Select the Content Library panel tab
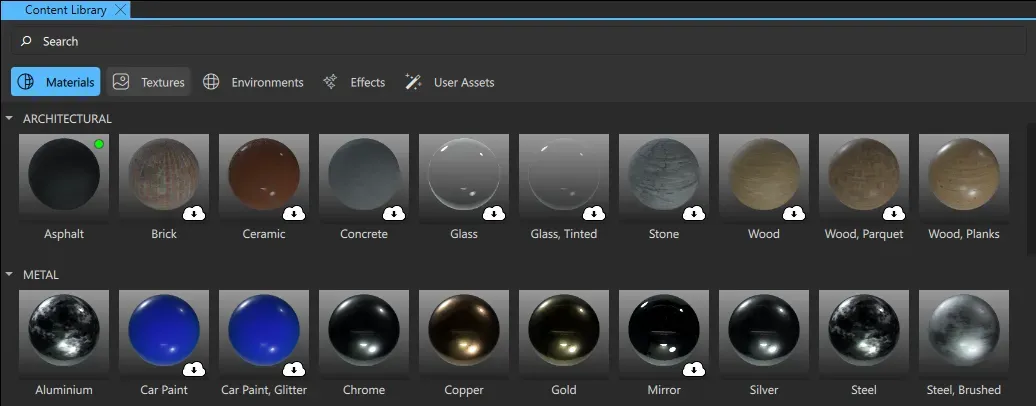 click(x=65, y=10)
